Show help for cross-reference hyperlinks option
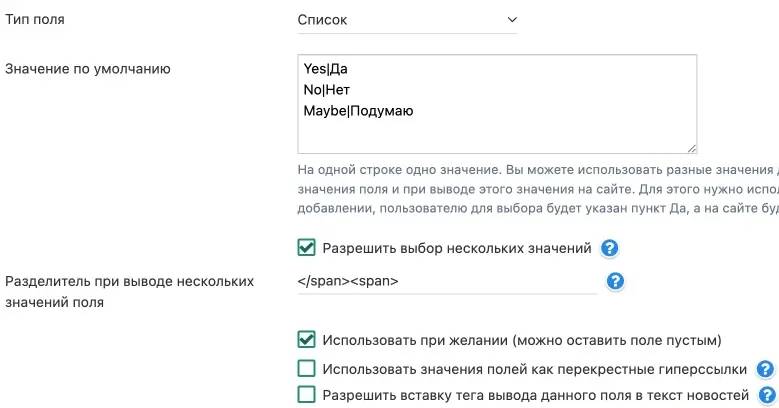Screen dimensions: 779x408 point(766,369)
